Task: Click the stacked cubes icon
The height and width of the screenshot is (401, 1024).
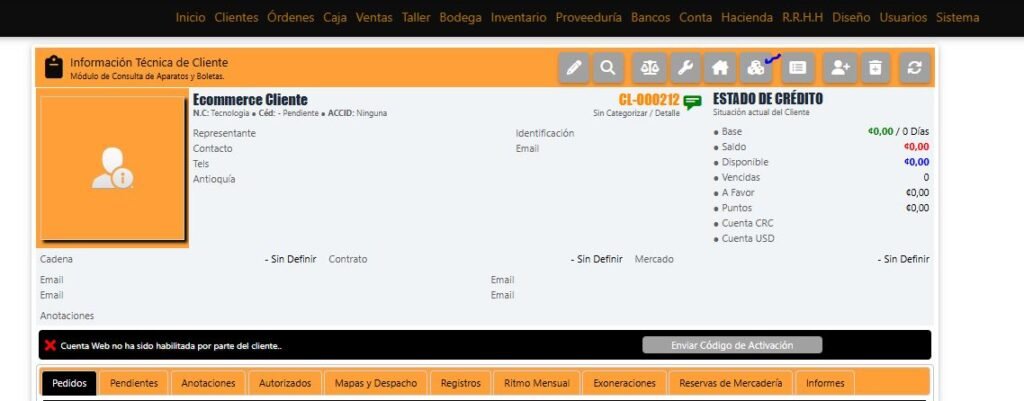Action: click(x=755, y=68)
